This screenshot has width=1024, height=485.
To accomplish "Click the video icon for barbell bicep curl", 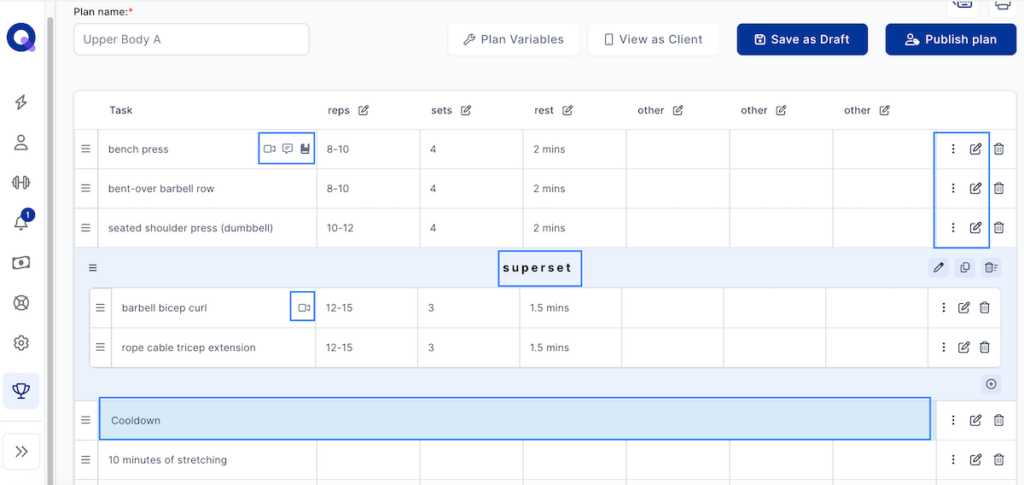I will point(304,308).
